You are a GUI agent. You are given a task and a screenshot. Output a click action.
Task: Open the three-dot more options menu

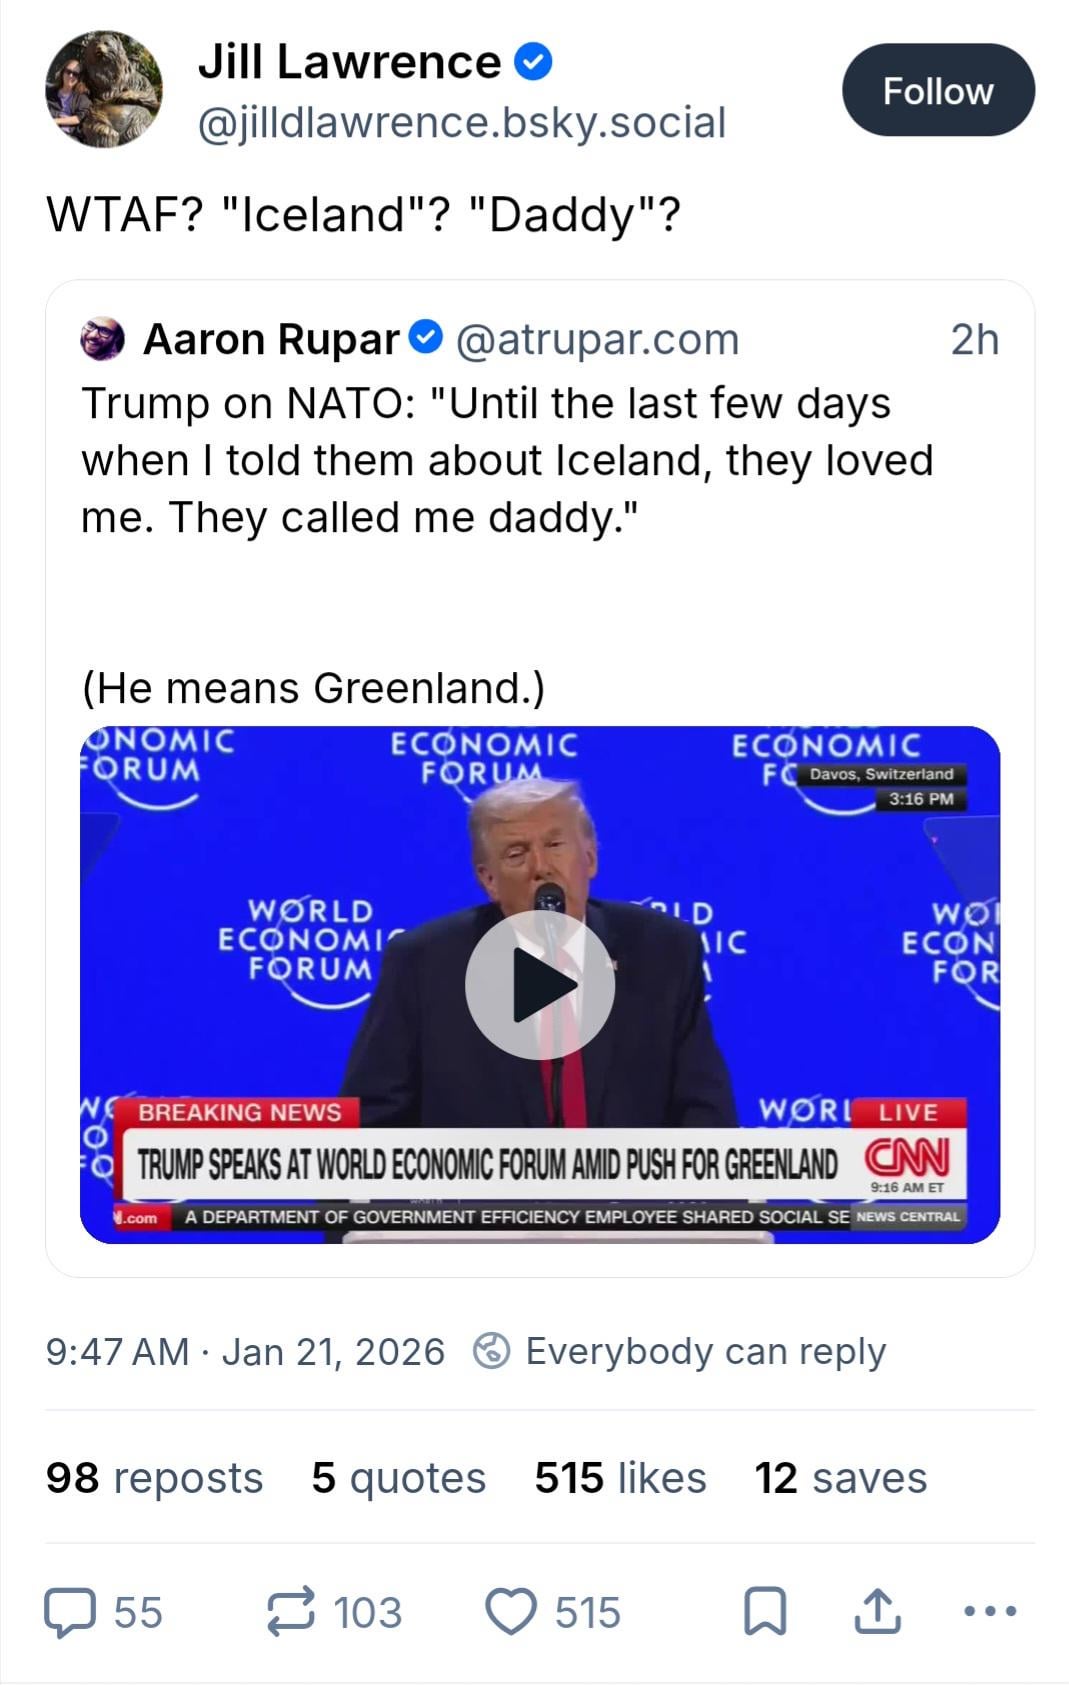[990, 1612]
